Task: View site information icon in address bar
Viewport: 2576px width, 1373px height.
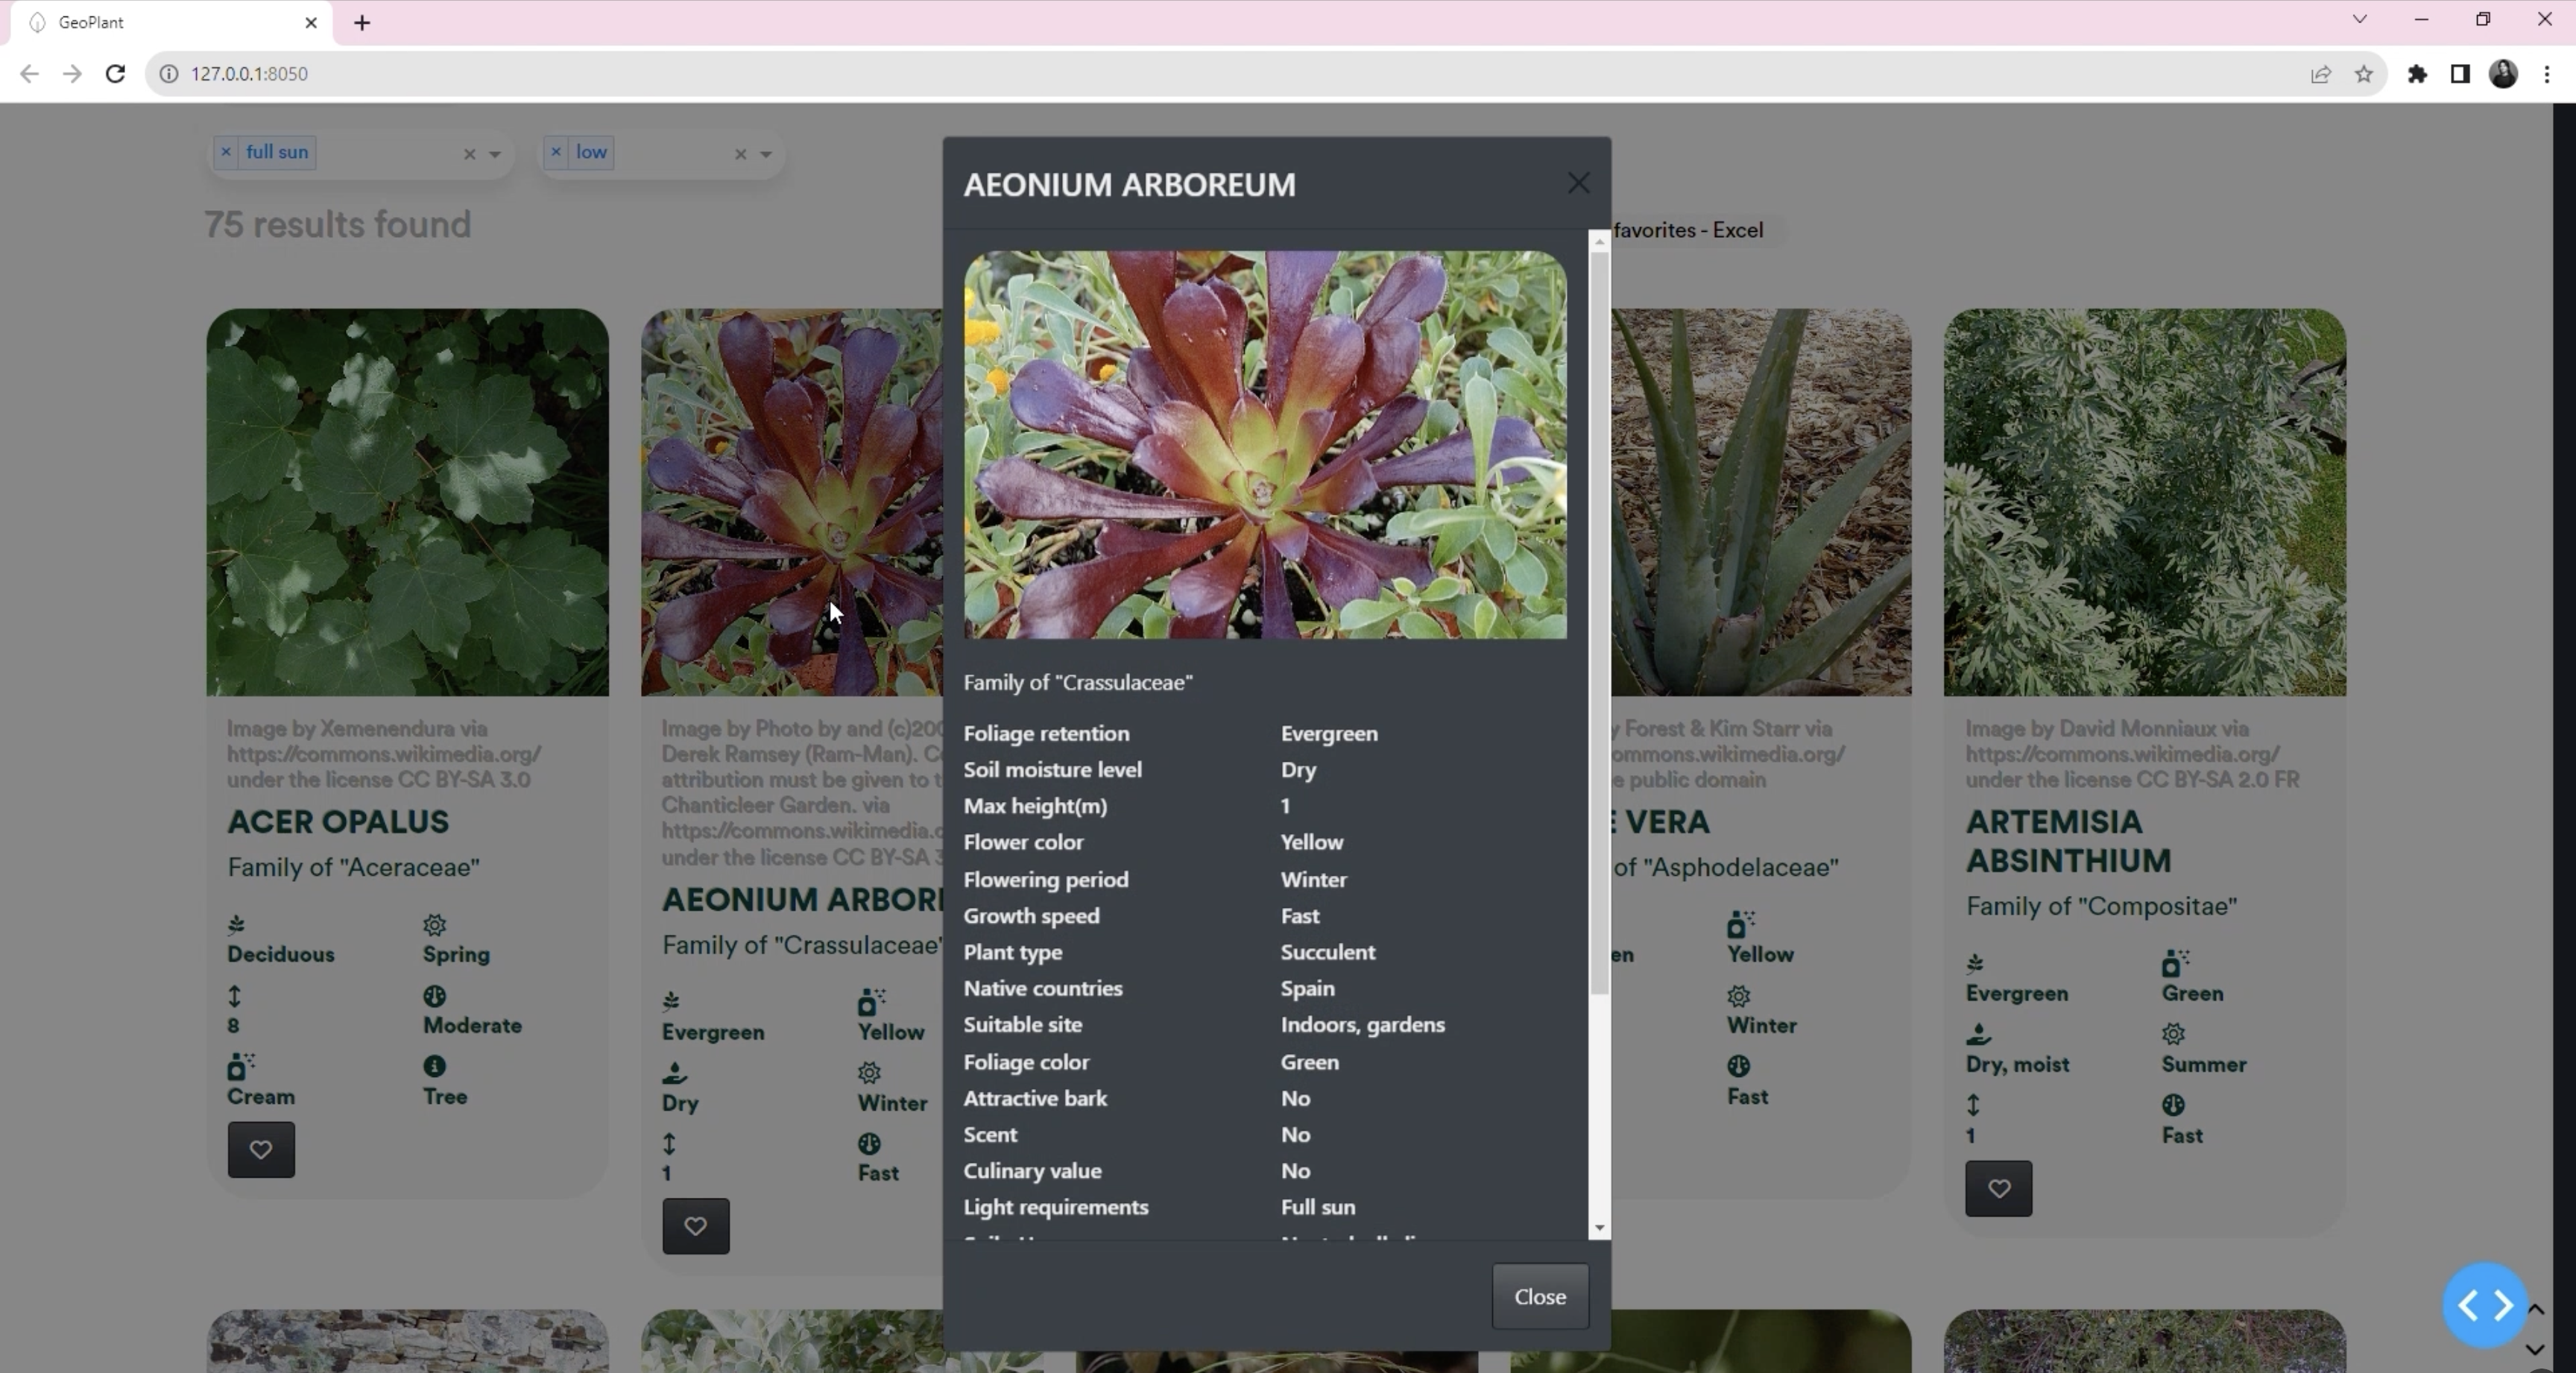Action: (169, 74)
